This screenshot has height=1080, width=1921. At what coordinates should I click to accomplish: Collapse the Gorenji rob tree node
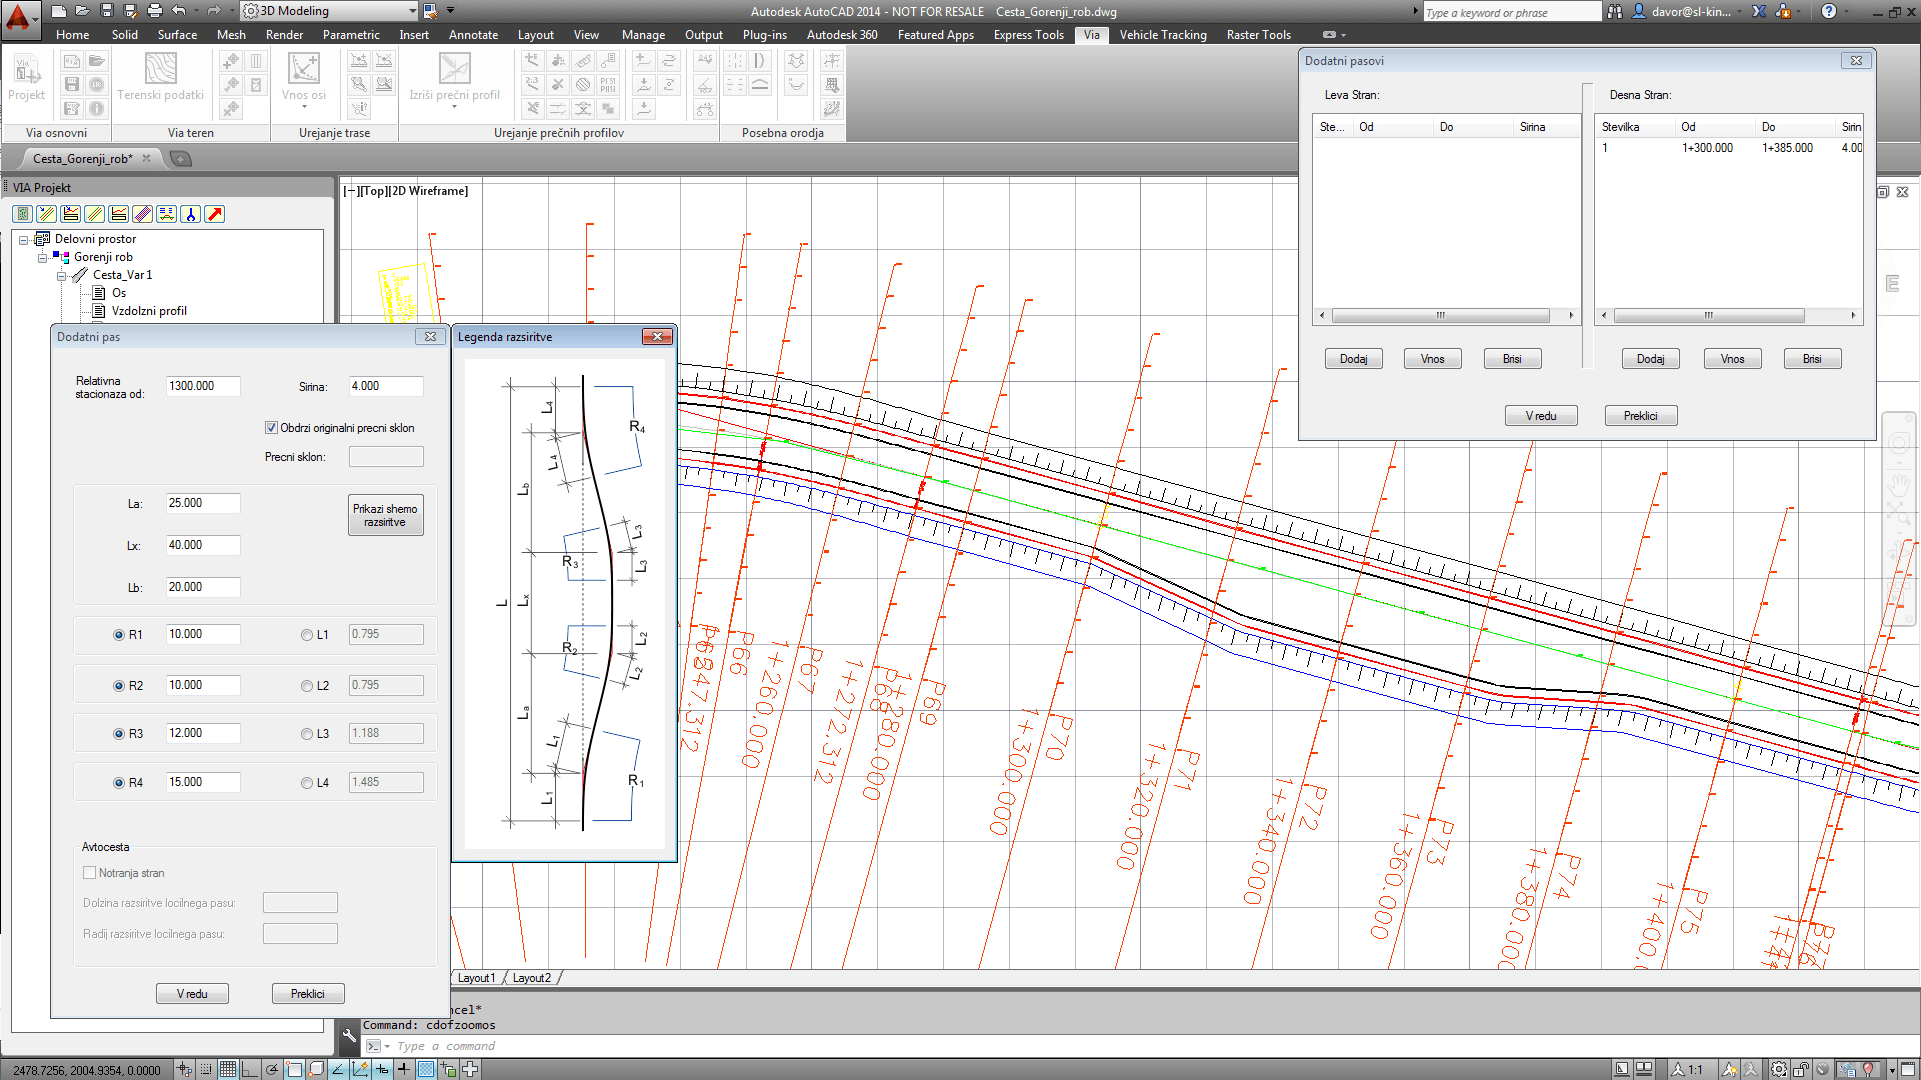pos(42,257)
